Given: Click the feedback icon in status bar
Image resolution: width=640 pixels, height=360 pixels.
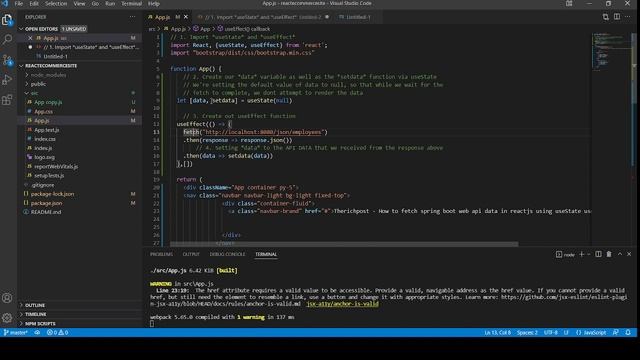Looking at the screenshot, I should point(616,333).
